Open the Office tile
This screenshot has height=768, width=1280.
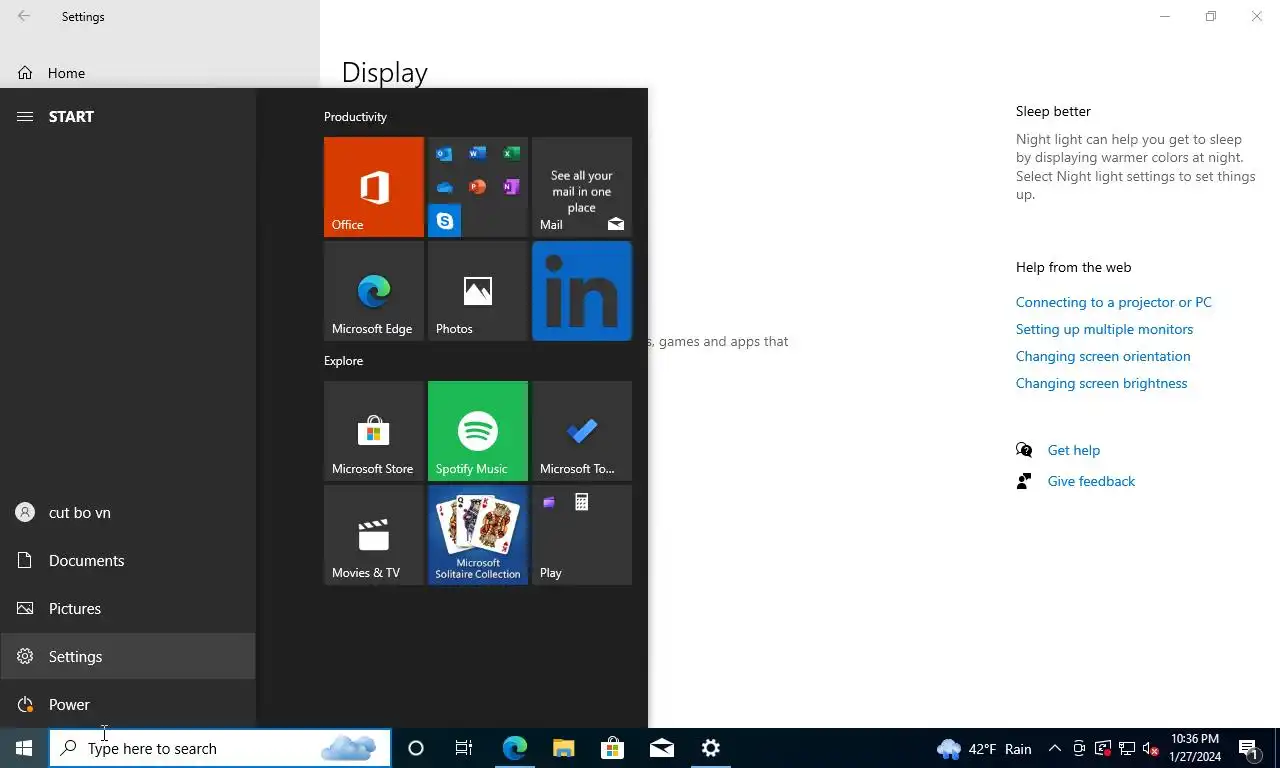click(374, 187)
